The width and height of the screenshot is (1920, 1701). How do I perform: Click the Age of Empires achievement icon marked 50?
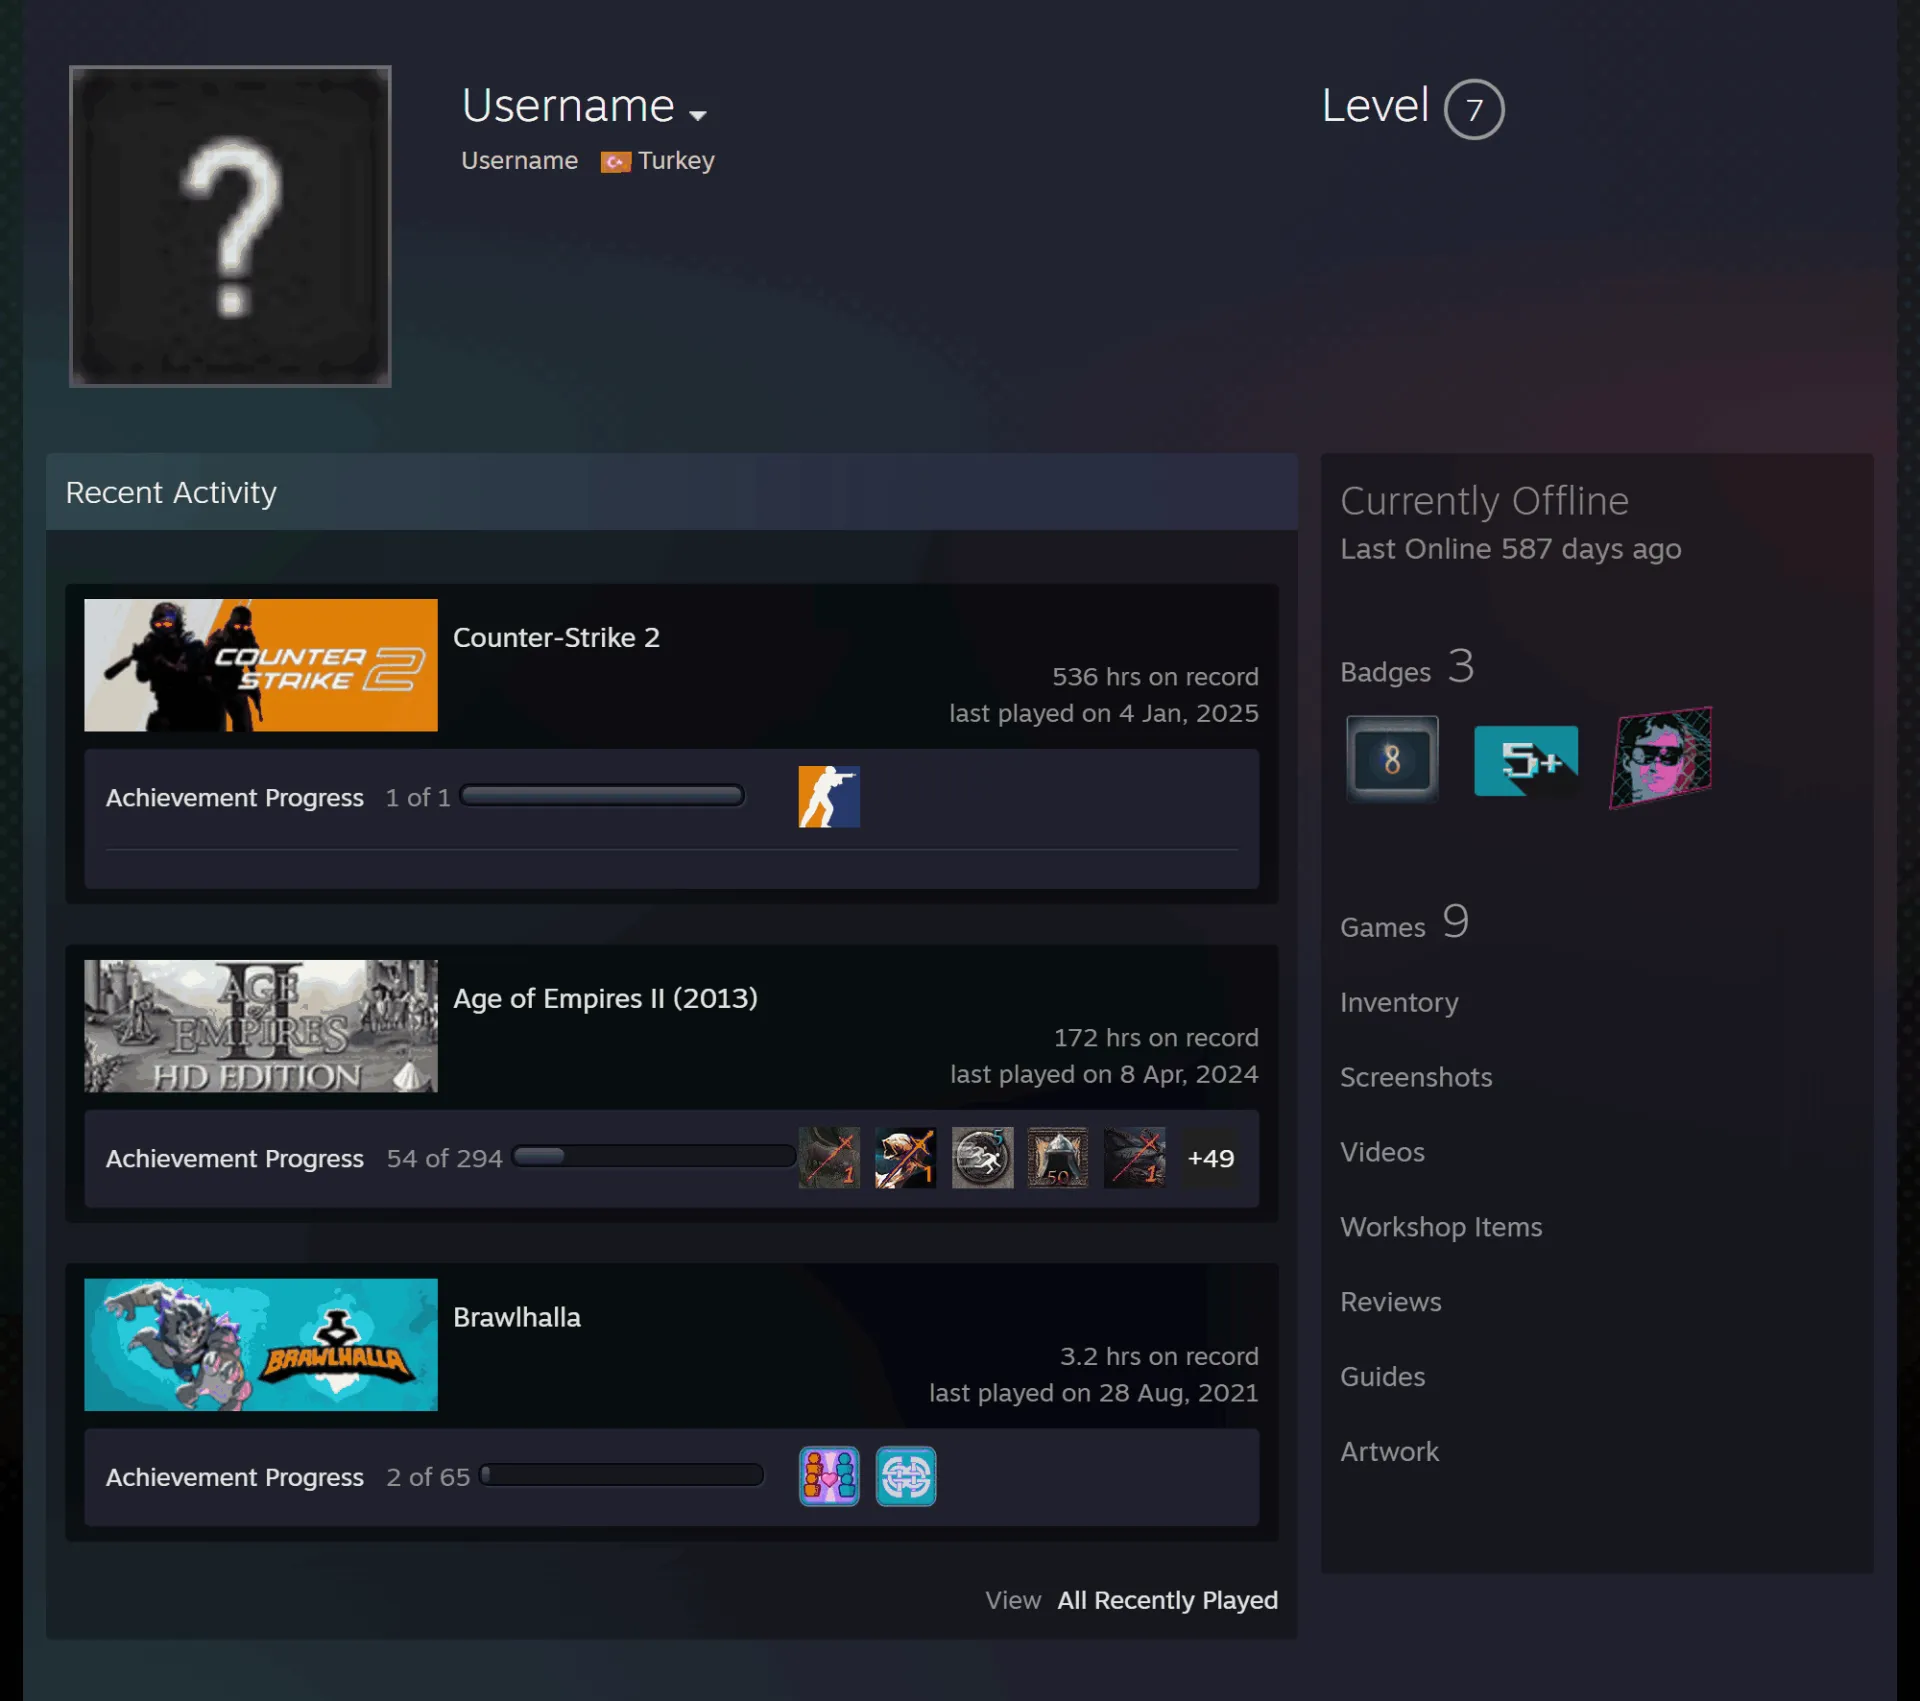tap(1058, 1158)
